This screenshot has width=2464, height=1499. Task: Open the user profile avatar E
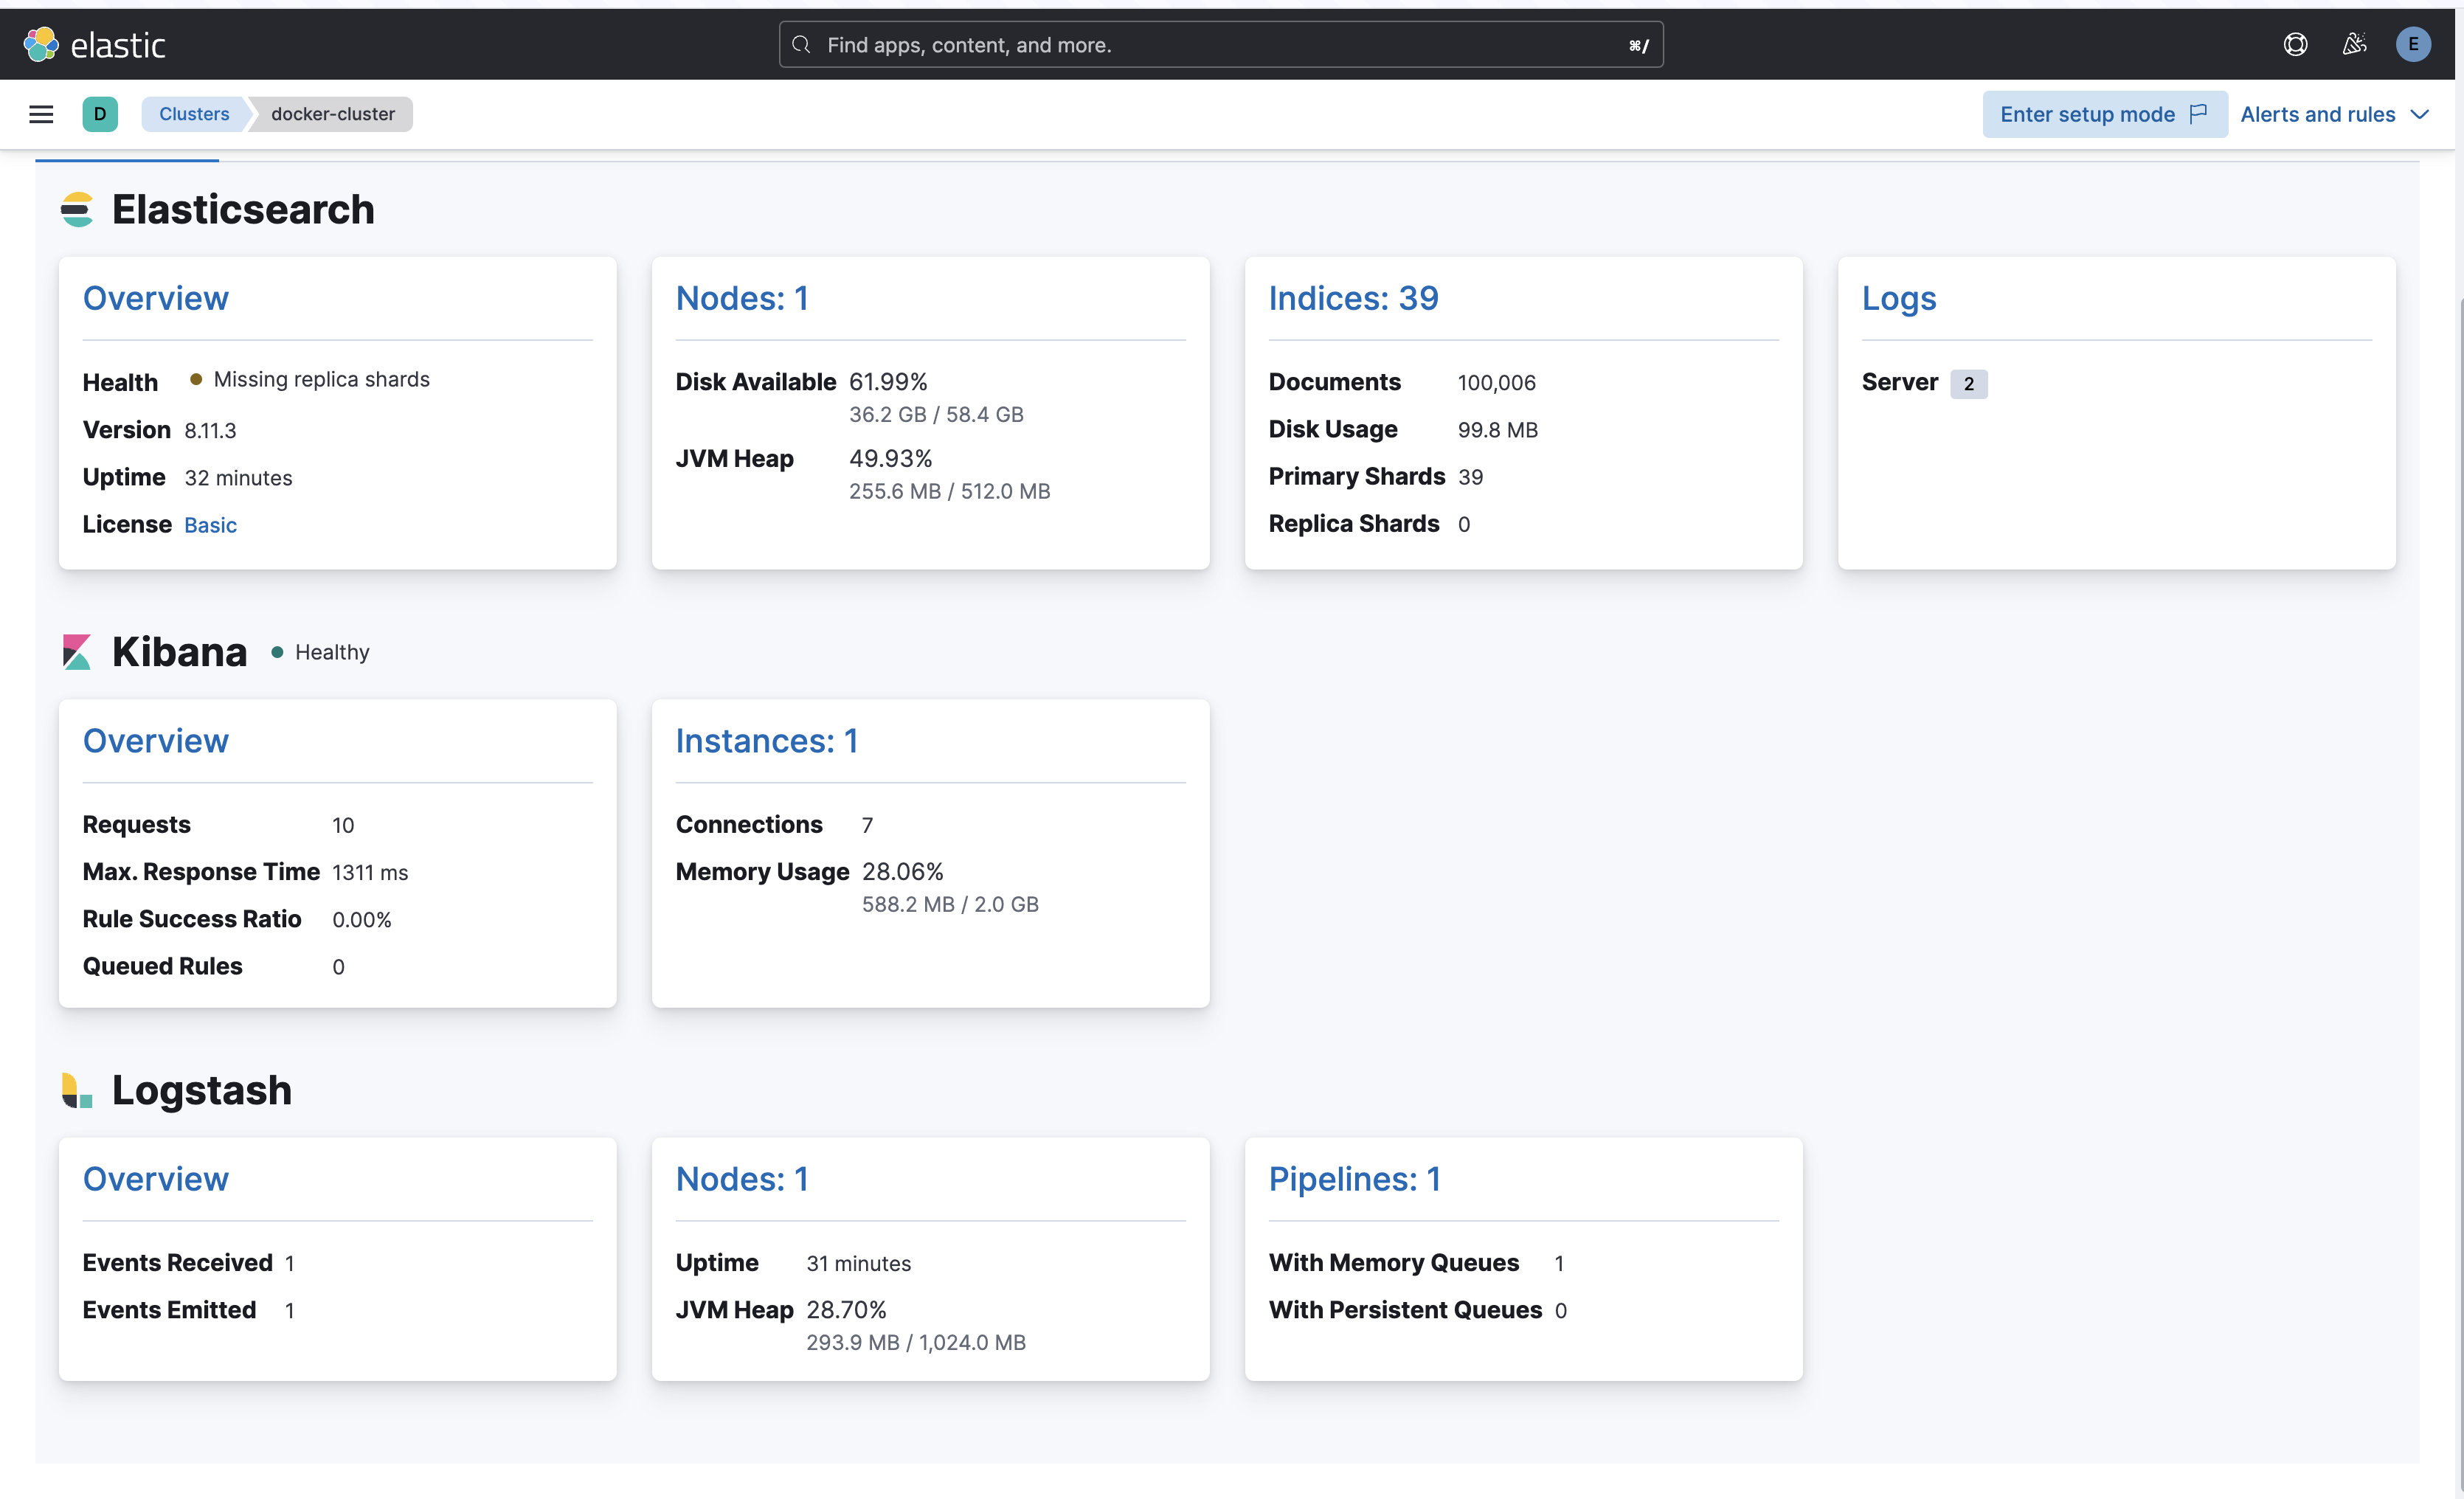(2412, 44)
